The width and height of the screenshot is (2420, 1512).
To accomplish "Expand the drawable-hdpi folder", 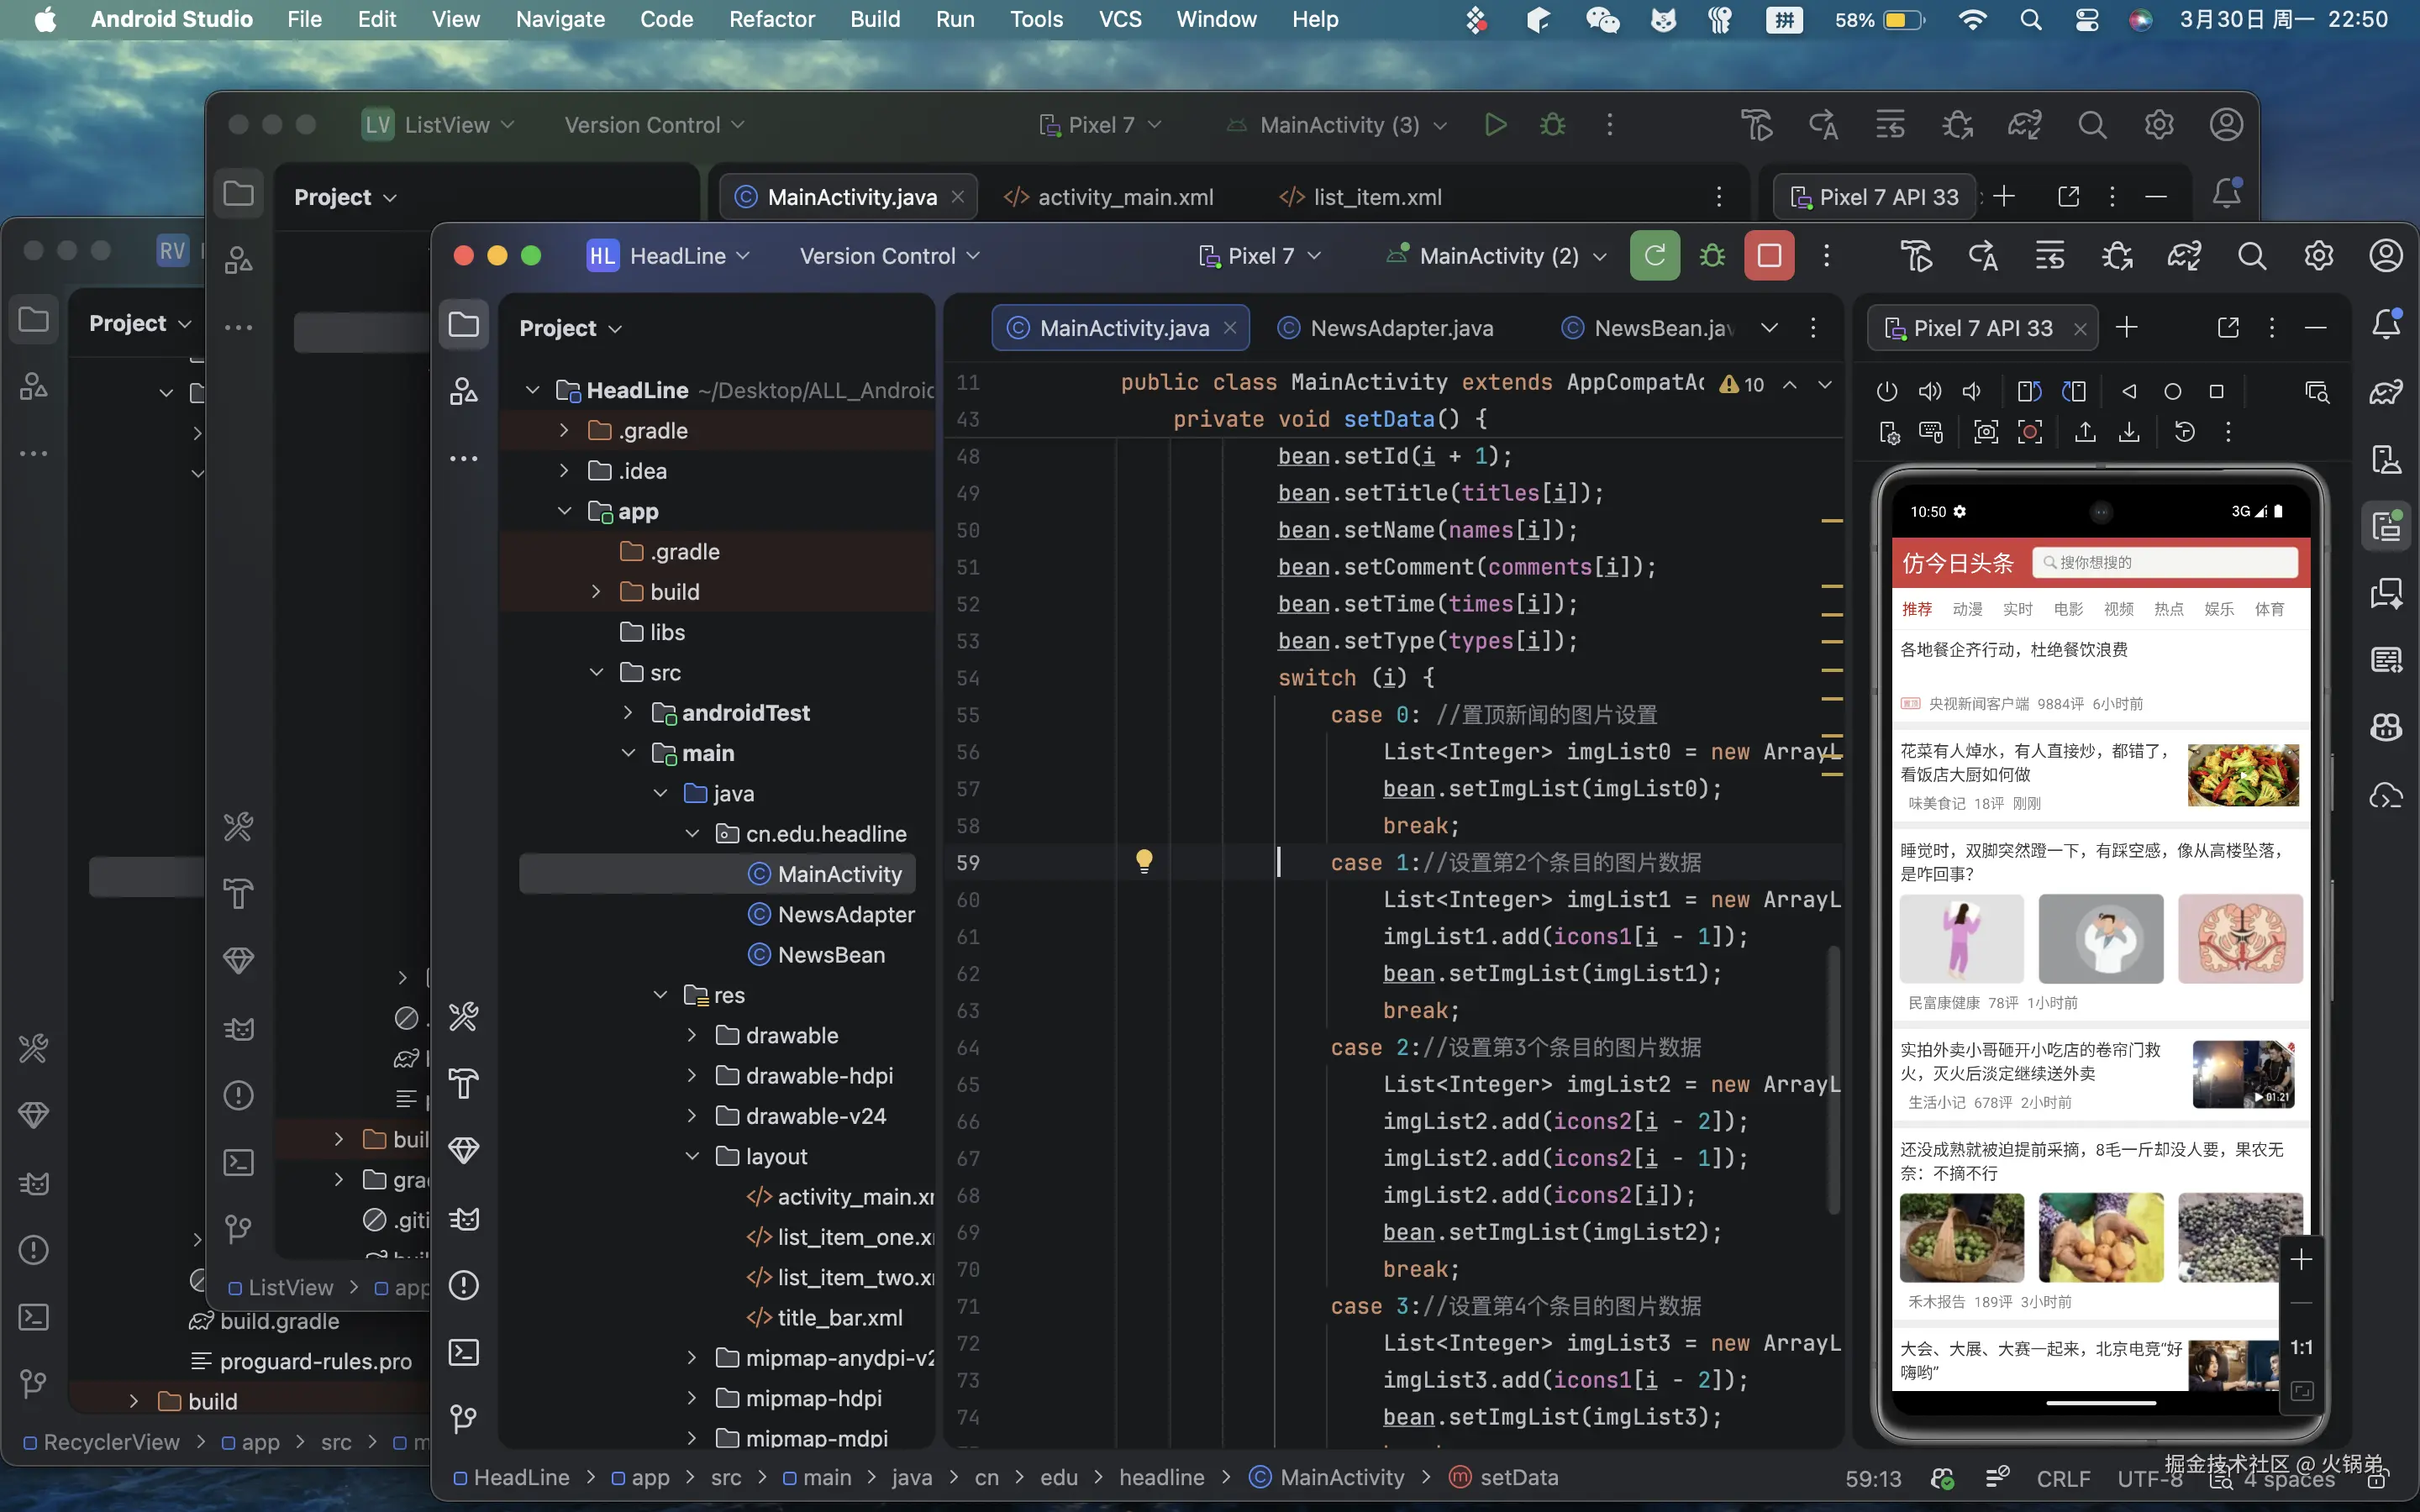I will 692,1076.
